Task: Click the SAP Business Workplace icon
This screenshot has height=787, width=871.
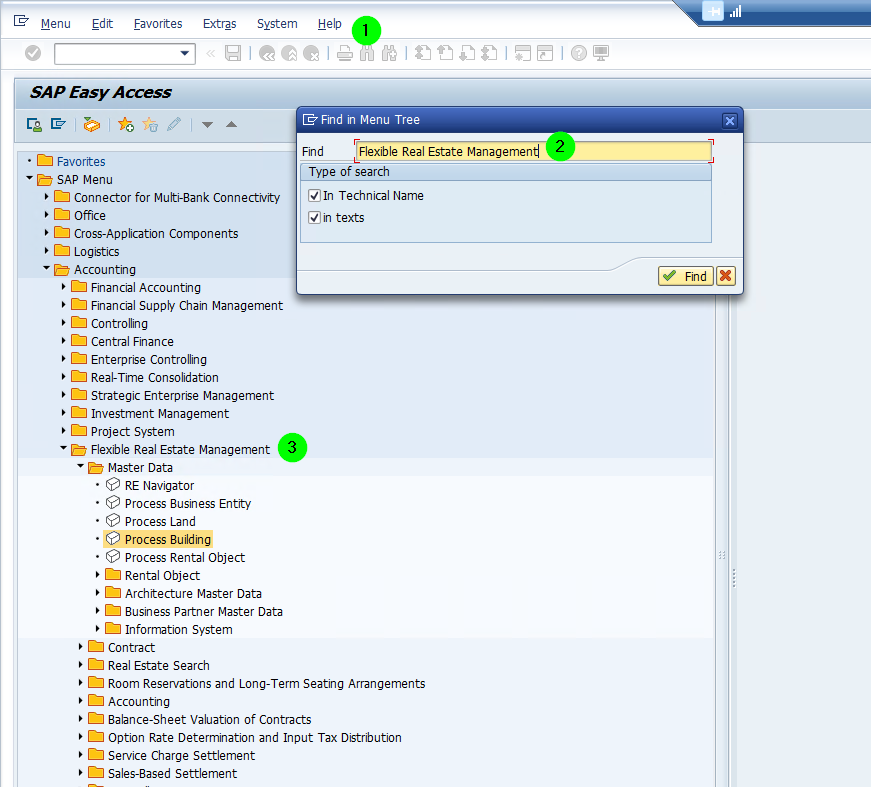Action: click(x=92, y=124)
